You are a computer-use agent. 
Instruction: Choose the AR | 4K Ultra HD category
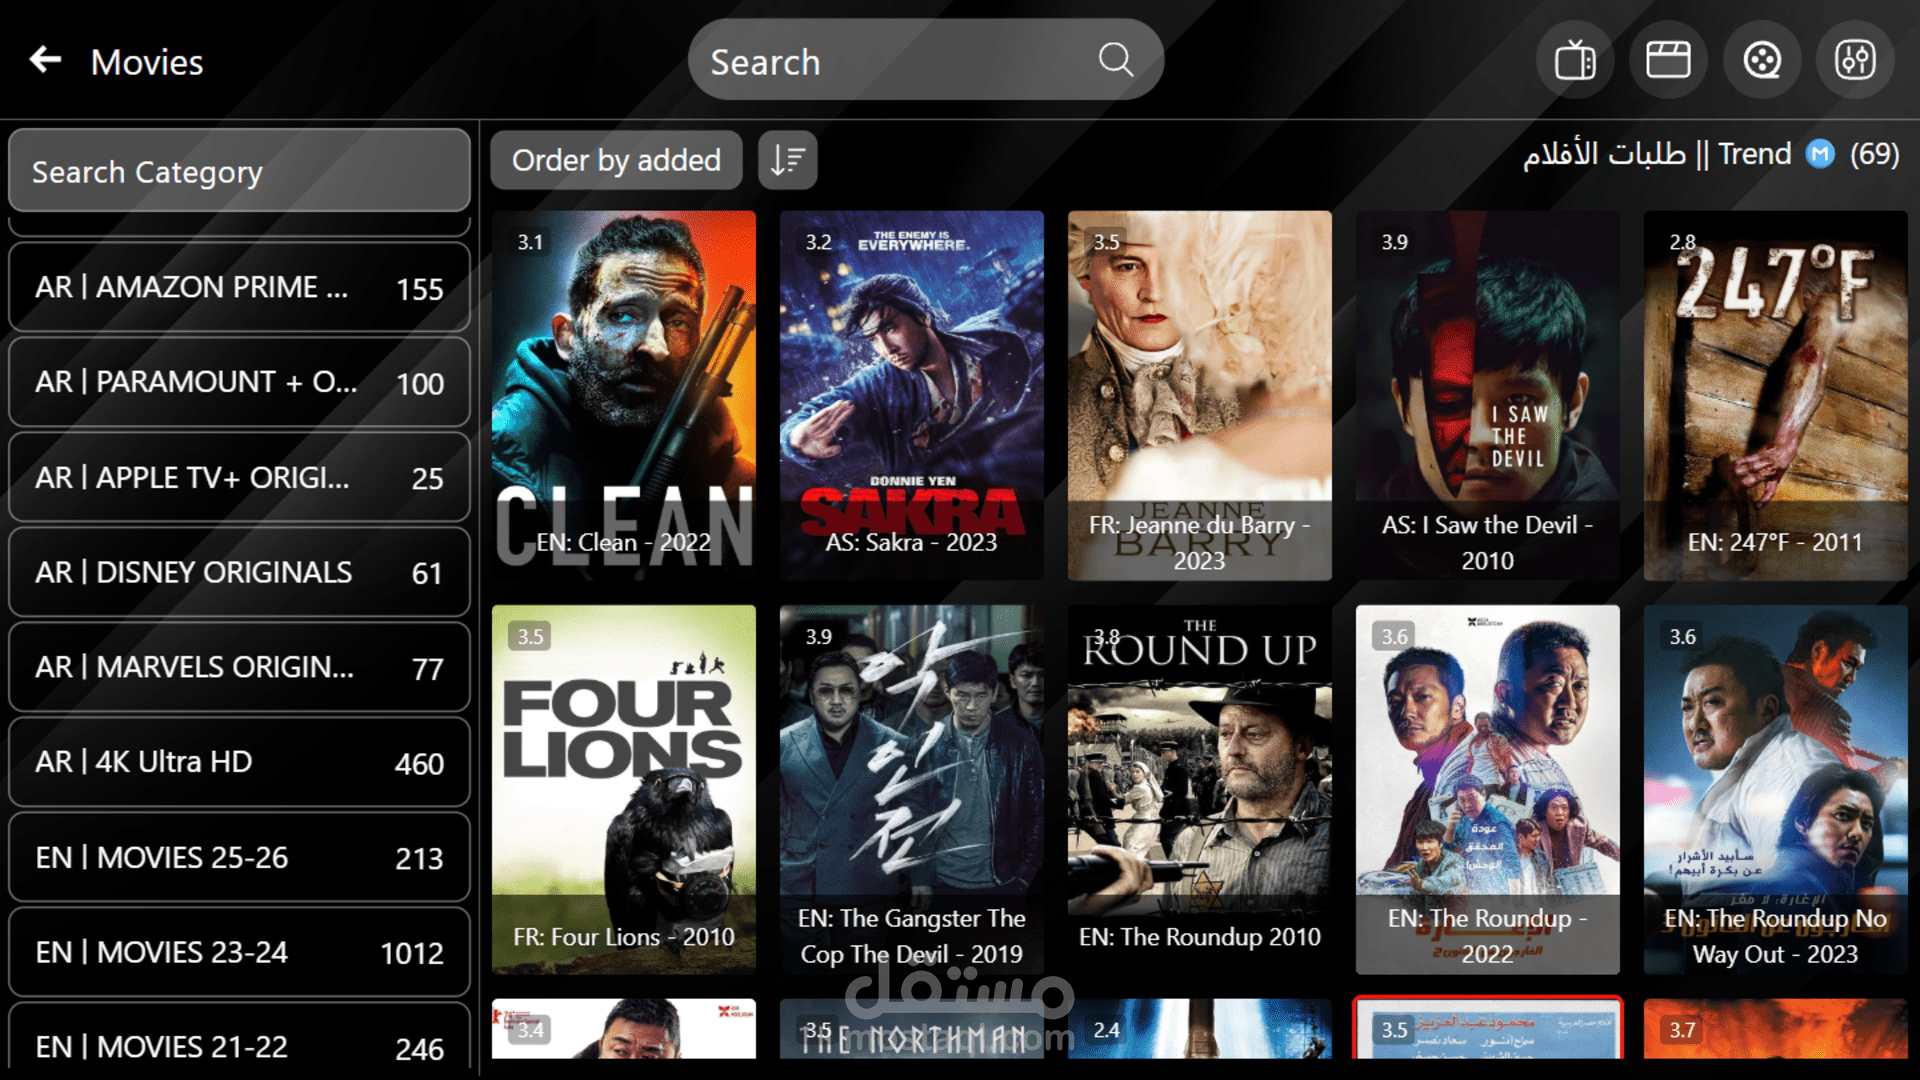coord(239,763)
